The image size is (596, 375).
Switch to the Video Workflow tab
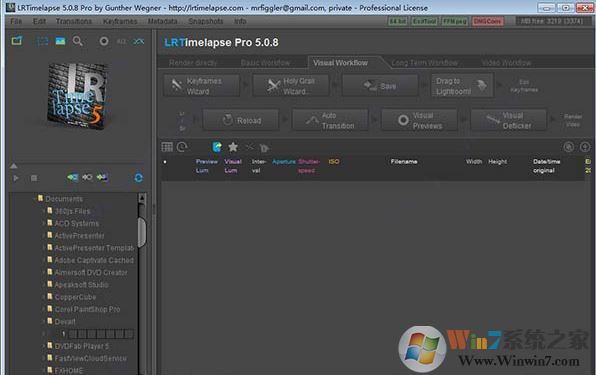pyautogui.click(x=506, y=63)
